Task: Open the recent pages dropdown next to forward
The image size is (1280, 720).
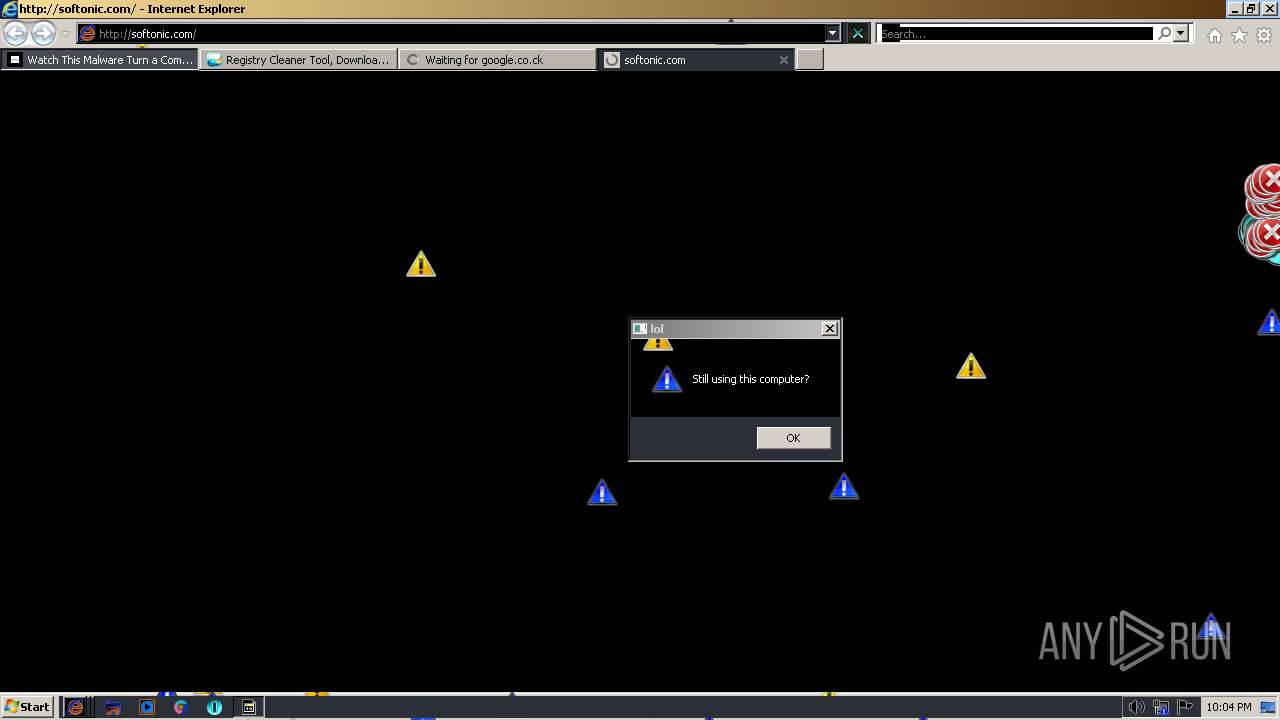Action: pyautogui.click(x=65, y=34)
